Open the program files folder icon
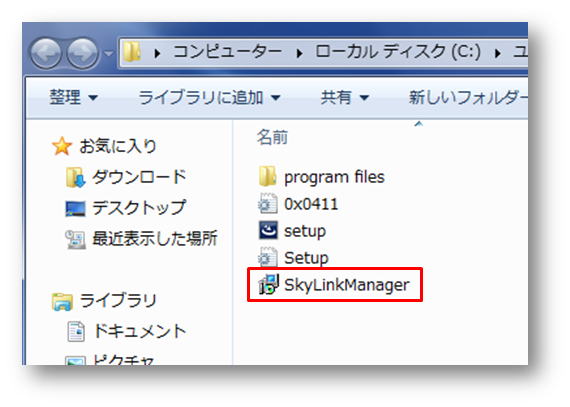 268,177
